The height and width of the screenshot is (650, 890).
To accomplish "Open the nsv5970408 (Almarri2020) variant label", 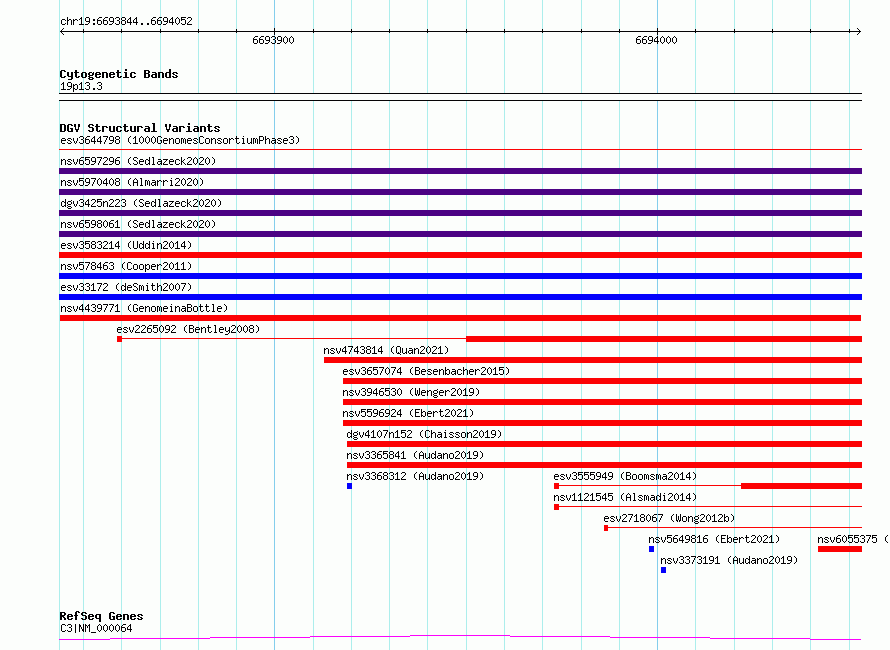I will click(132, 182).
